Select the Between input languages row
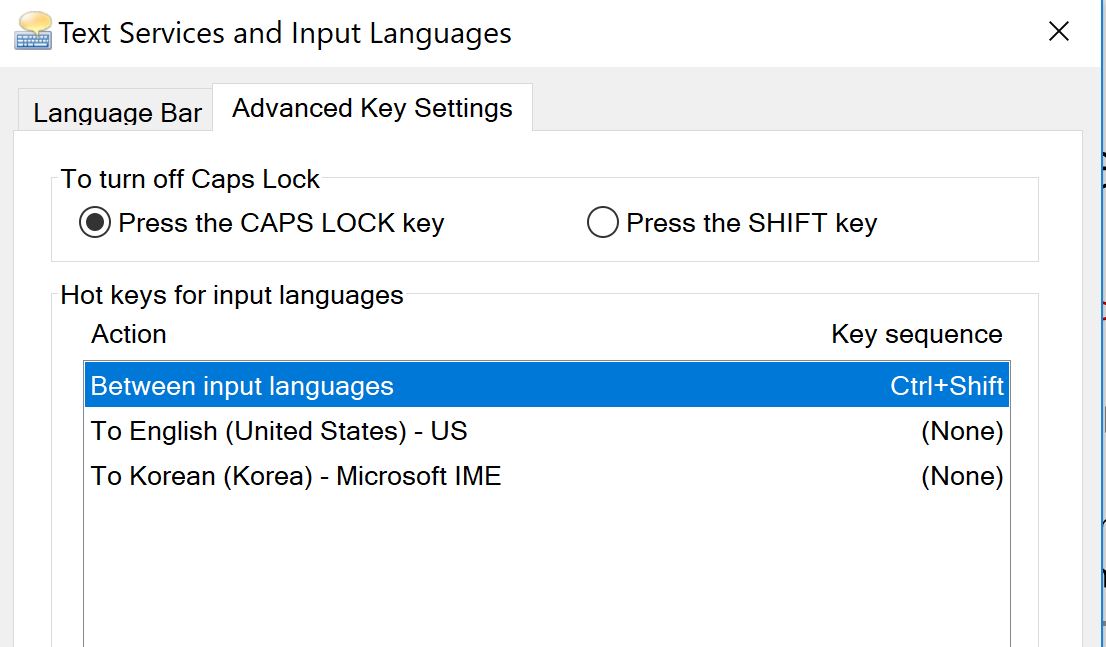Image resolution: width=1106 pixels, height=647 pixels. (x=547, y=386)
